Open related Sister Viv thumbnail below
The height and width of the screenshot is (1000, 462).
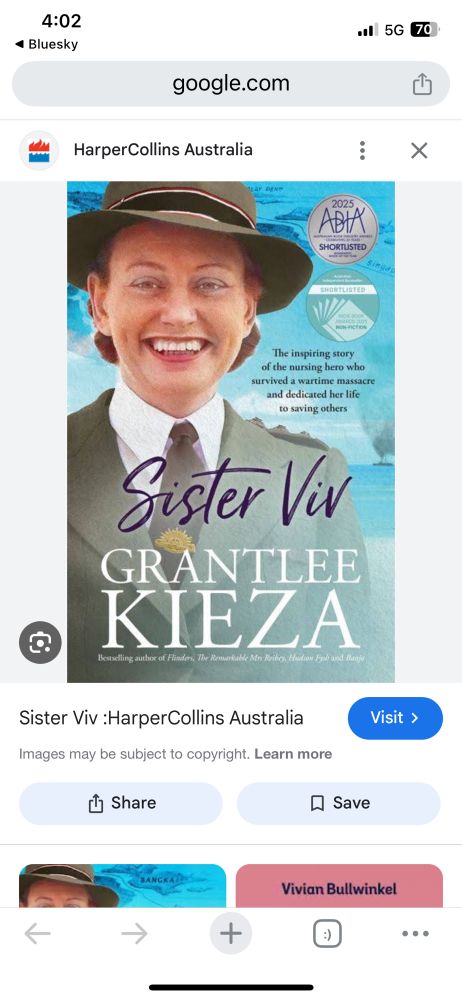[123, 885]
